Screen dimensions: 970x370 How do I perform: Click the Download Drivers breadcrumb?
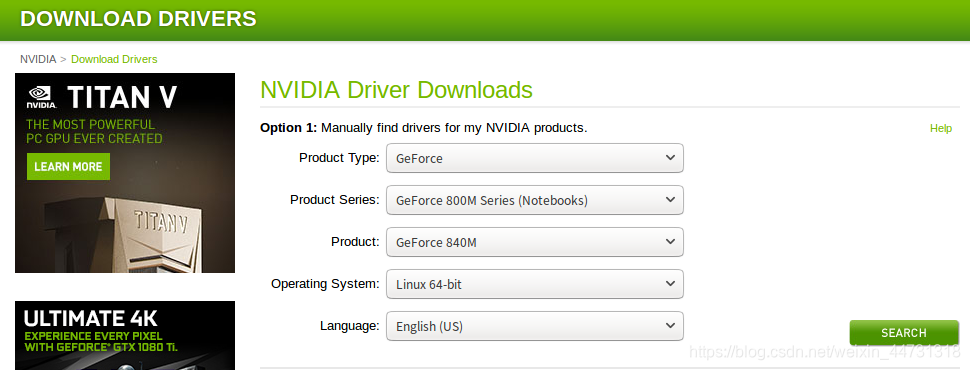click(114, 59)
